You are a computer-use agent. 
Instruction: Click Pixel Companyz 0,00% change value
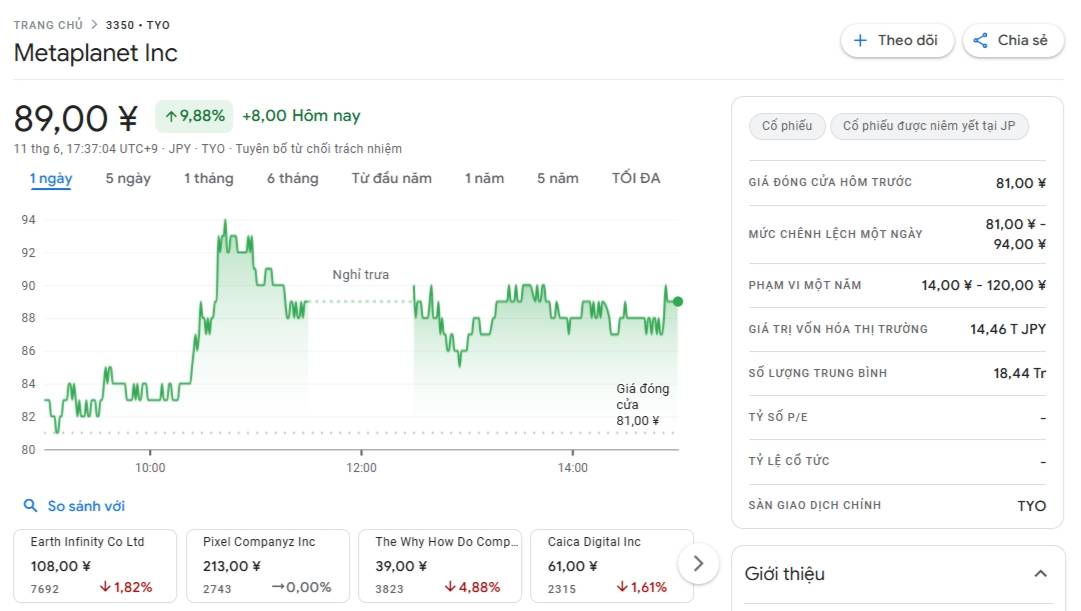click(301, 588)
